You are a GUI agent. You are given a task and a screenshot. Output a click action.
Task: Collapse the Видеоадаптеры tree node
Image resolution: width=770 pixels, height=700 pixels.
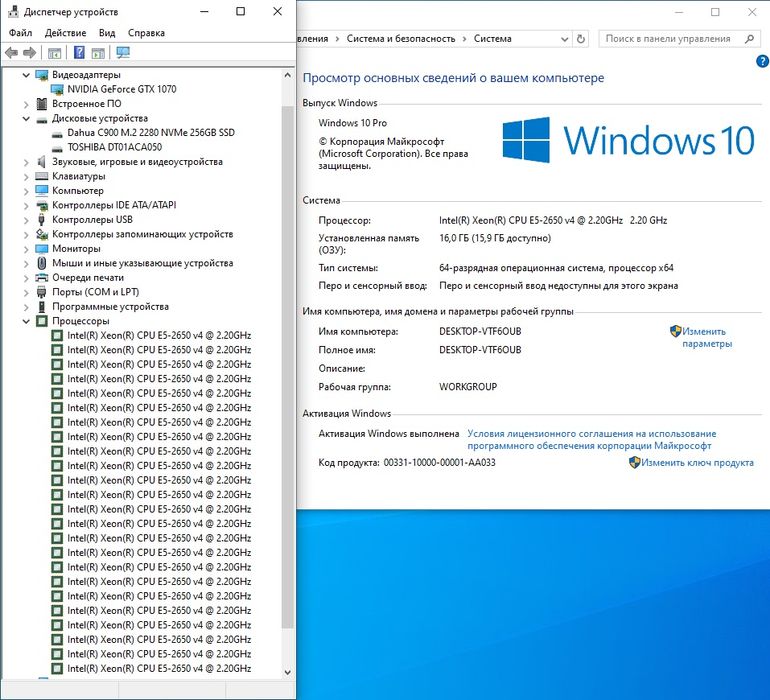pos(26,75)
